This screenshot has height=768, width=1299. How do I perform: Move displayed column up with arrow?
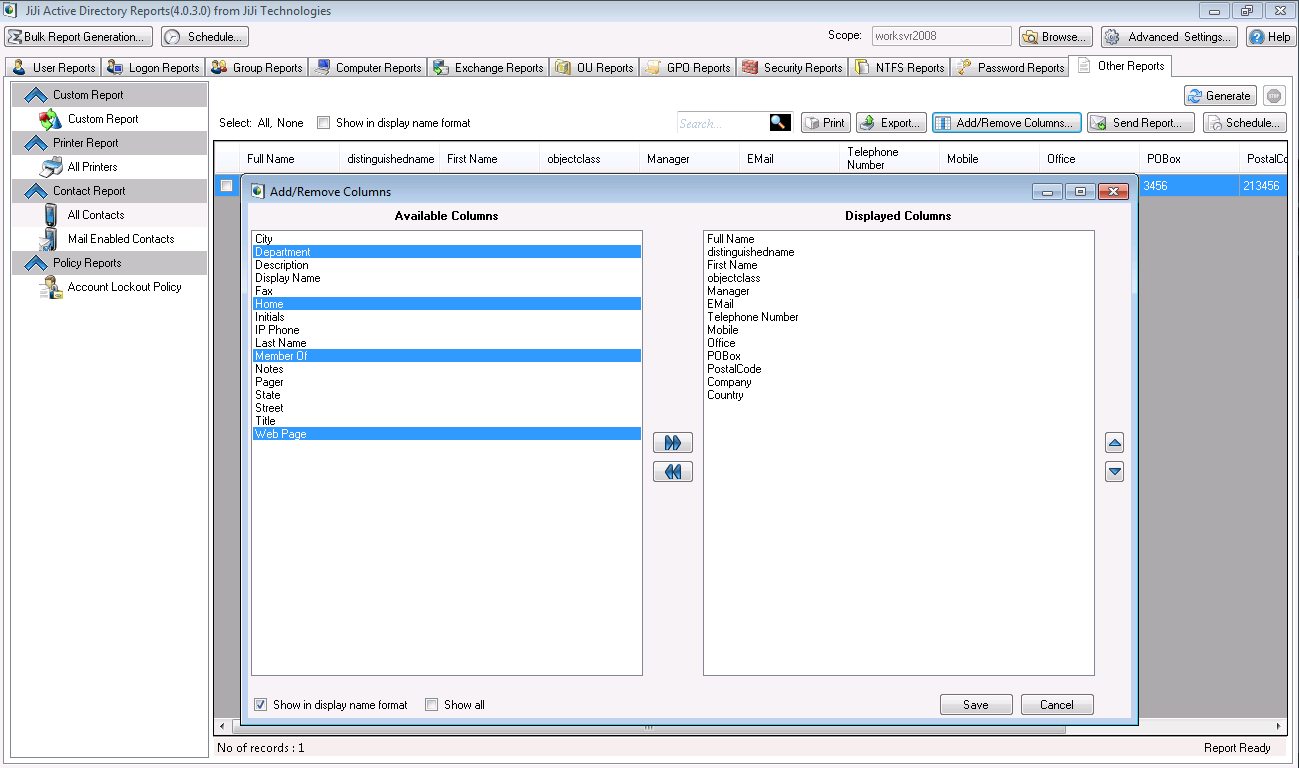point(1115,443)
